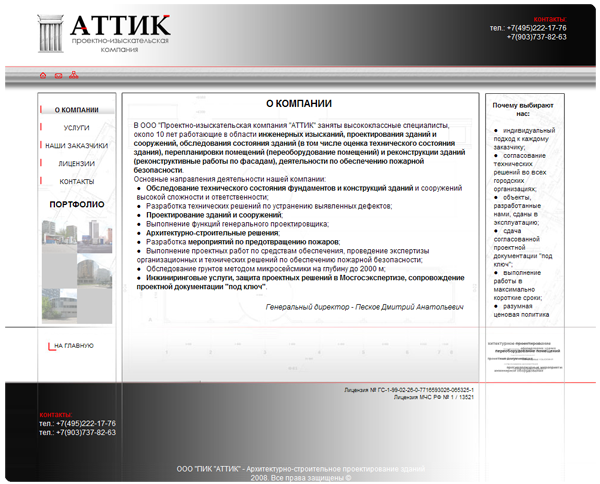Viewport: 600px width, 484px height.
Task: Click Обследование грунтов методом микросейсмики bullet
Action: point(266,269)
